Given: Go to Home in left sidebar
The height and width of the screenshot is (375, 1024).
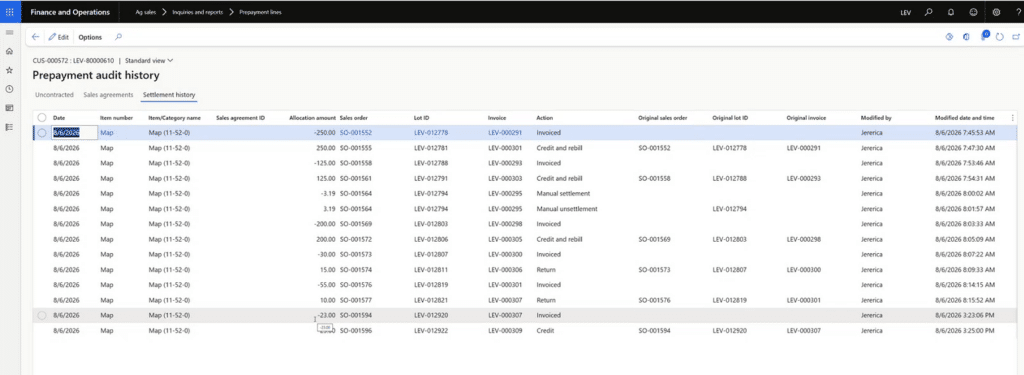Looking at the screenshot, I should coord(9,51).
